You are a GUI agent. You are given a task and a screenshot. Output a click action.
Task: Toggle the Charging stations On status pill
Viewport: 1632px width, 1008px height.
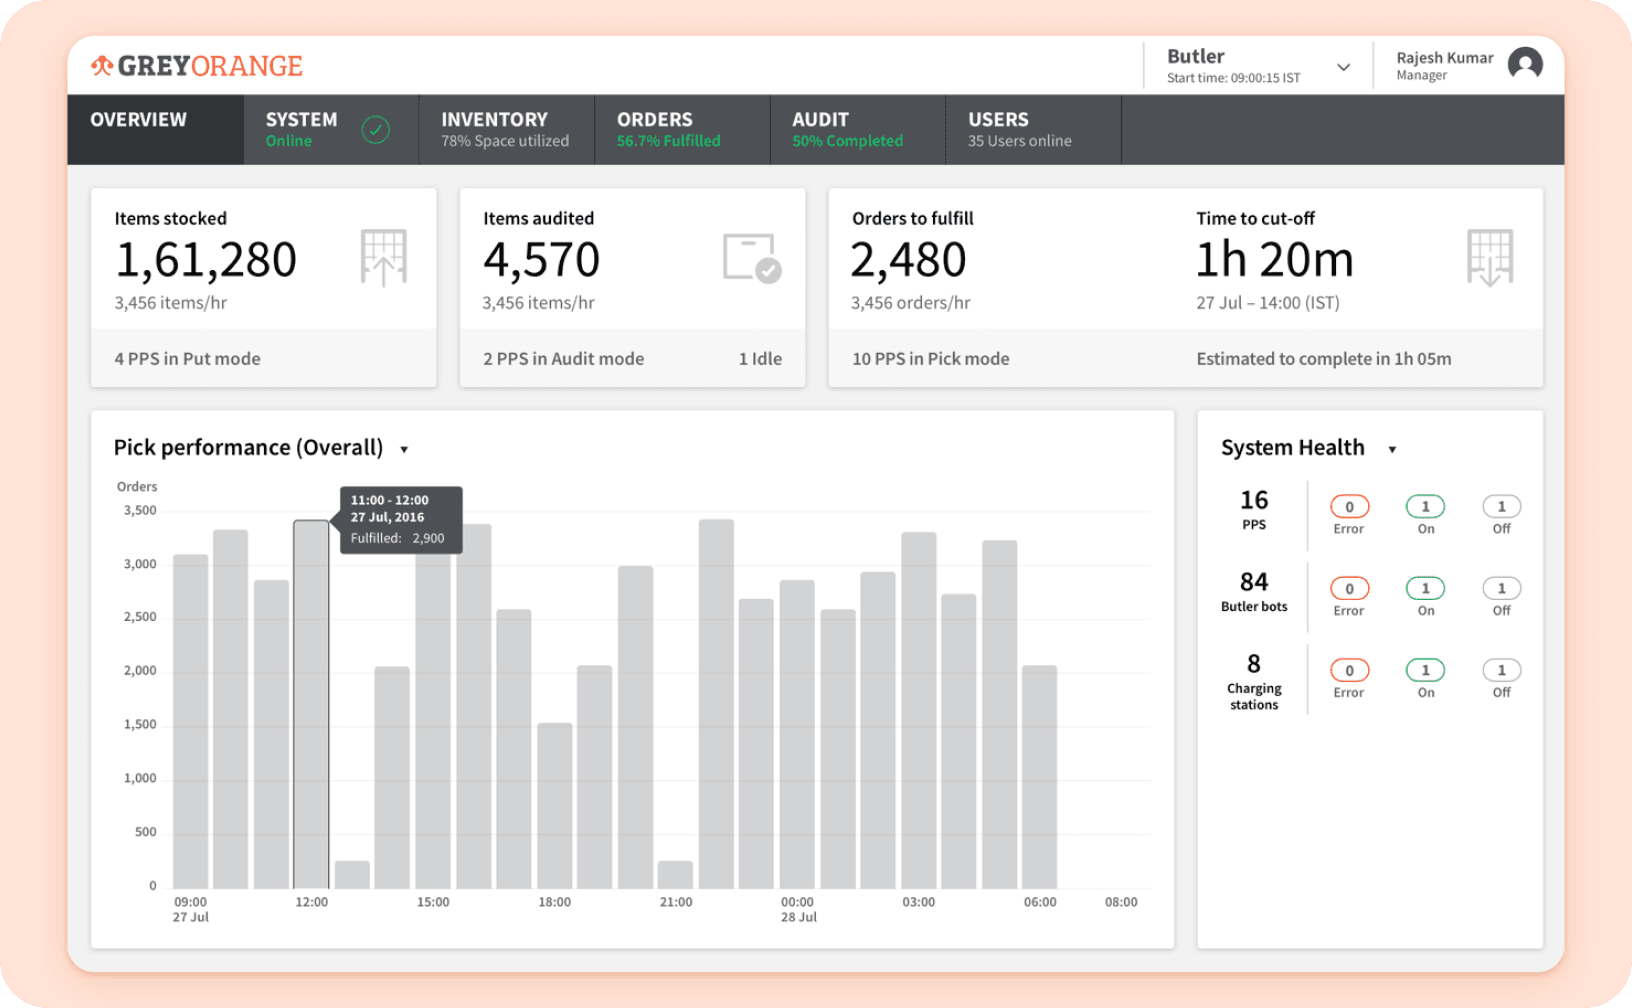[x=1425, y=670]
